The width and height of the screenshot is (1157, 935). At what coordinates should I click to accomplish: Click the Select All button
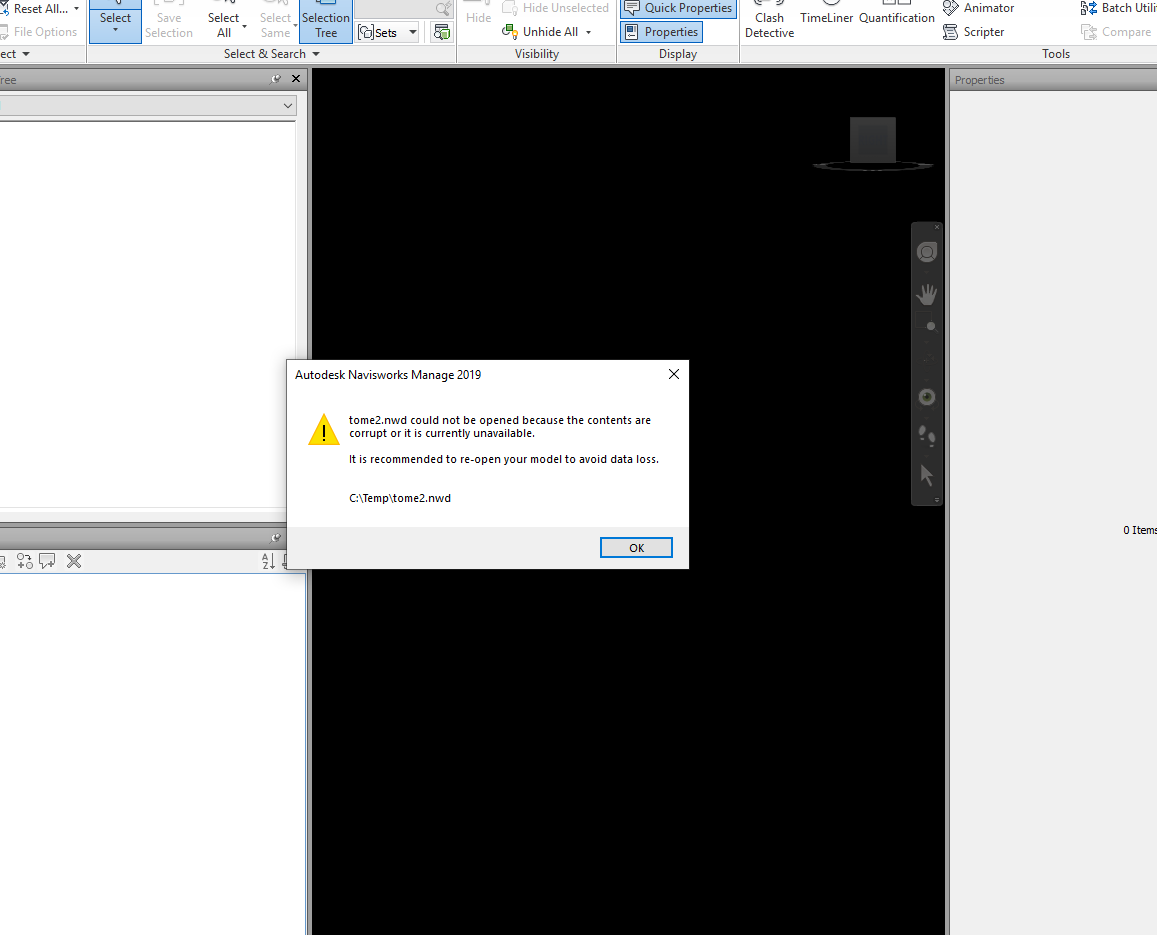tap(224, 21)
